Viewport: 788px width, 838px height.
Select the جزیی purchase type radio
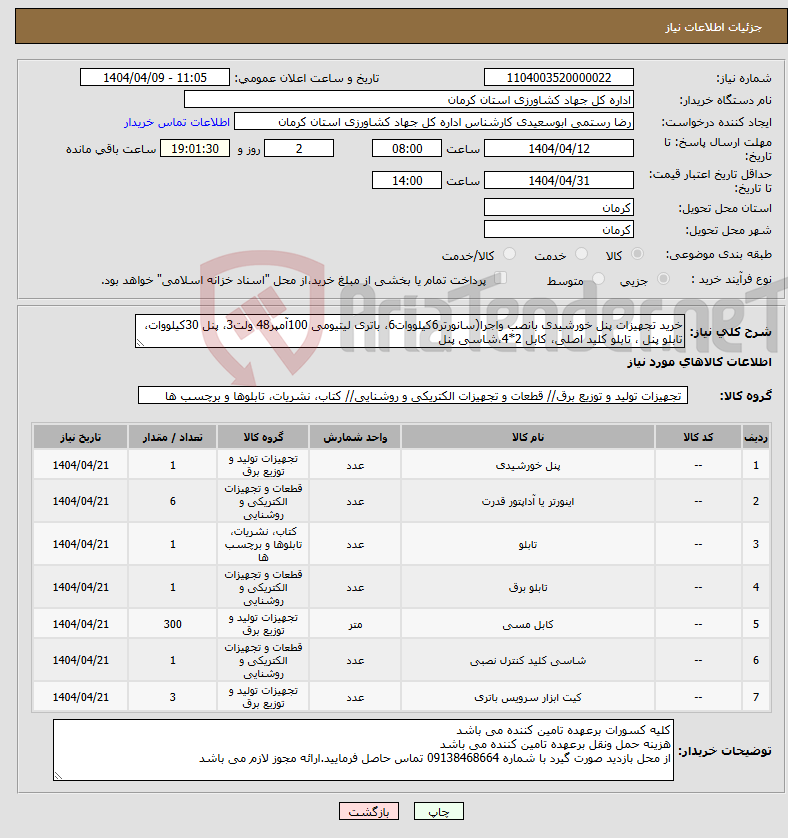663,278
